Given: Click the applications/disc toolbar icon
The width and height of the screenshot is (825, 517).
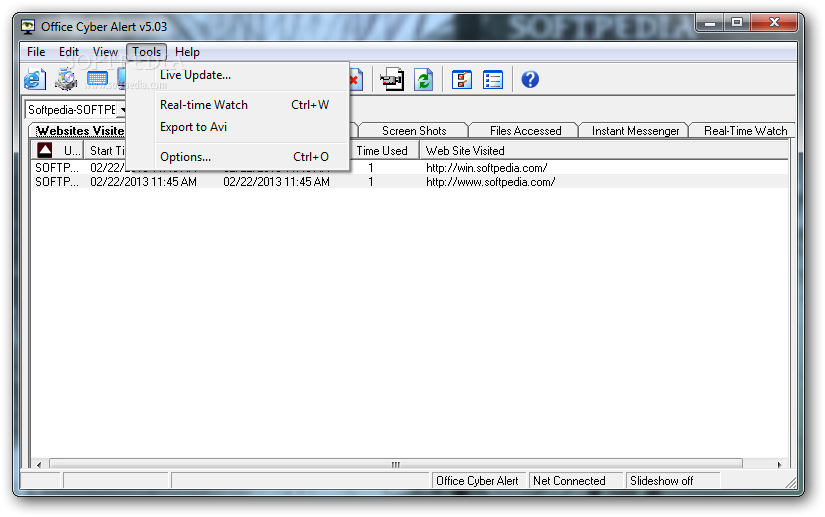Looking at the screenshot, I should pyautogui.click(x=66, y=79).
